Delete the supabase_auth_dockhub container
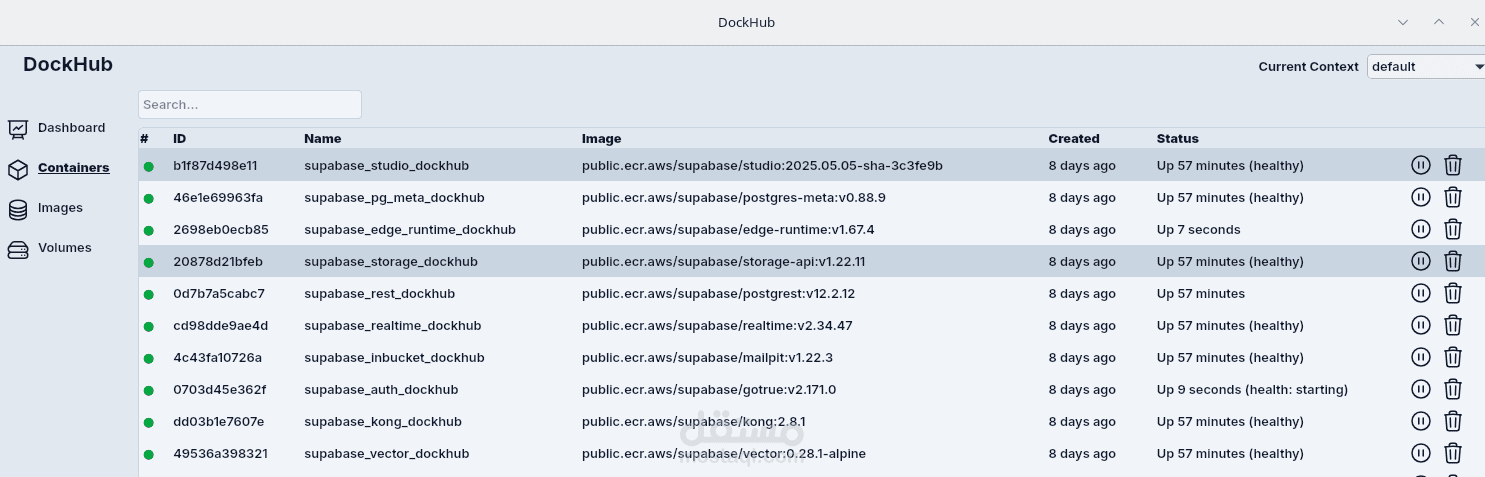The width and height of the screenshot is (1485, 477). pos(1453,389)
